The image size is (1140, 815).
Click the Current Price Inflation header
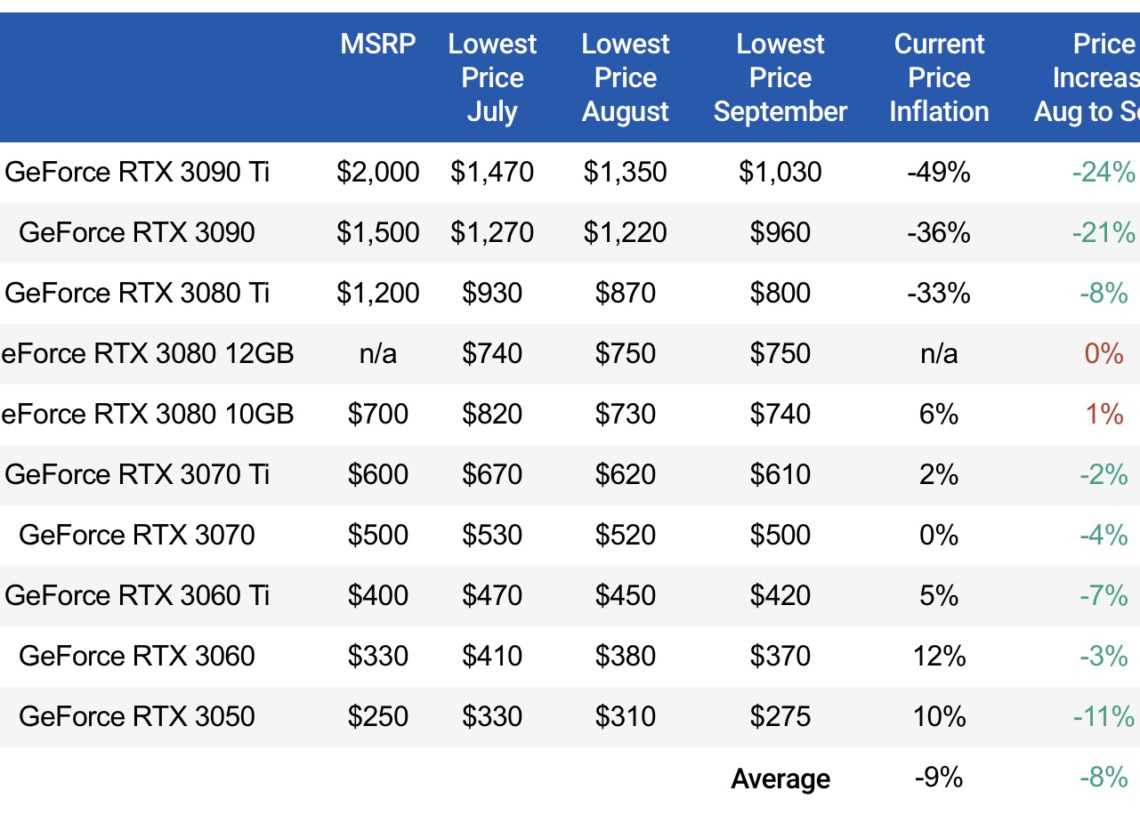[939, 78]
